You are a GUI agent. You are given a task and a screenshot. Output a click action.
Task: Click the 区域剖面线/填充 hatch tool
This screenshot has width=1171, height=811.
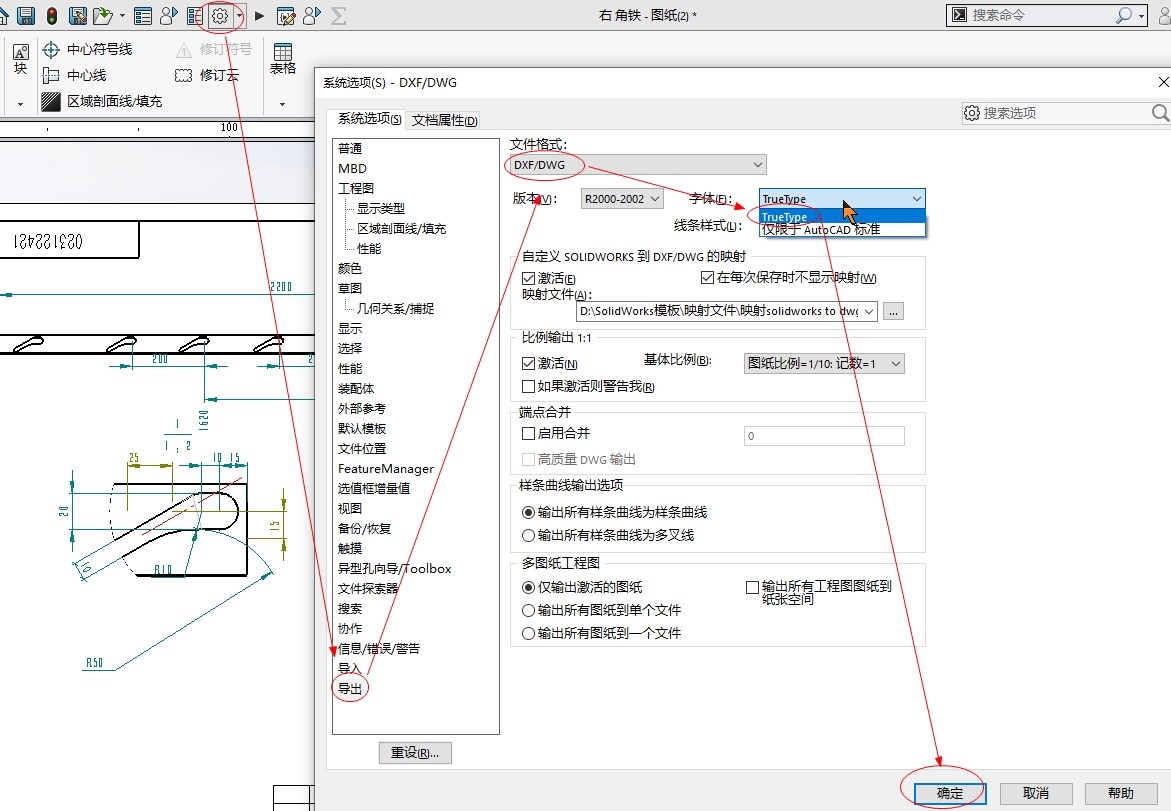coord(110,100)
